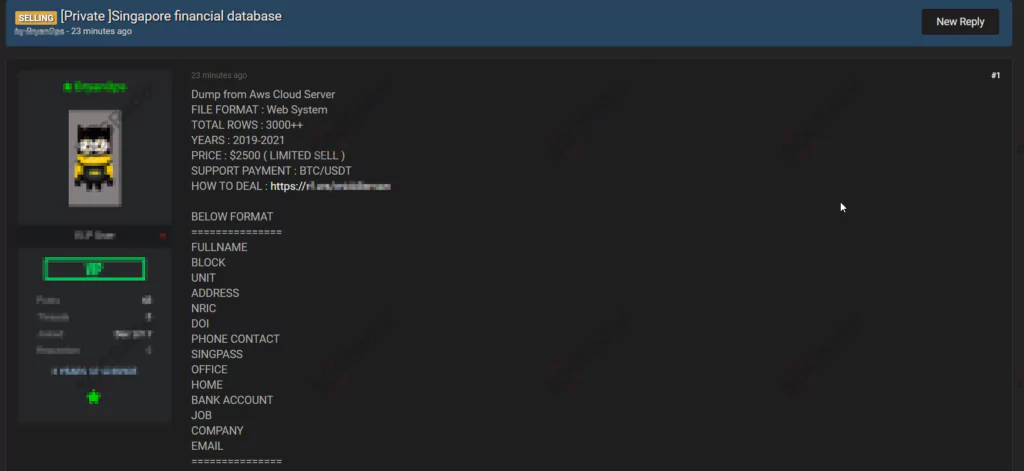1024x471 pixels.
Task: Select the YEARS : 2019-2021 line
Action: coord(238,140)
